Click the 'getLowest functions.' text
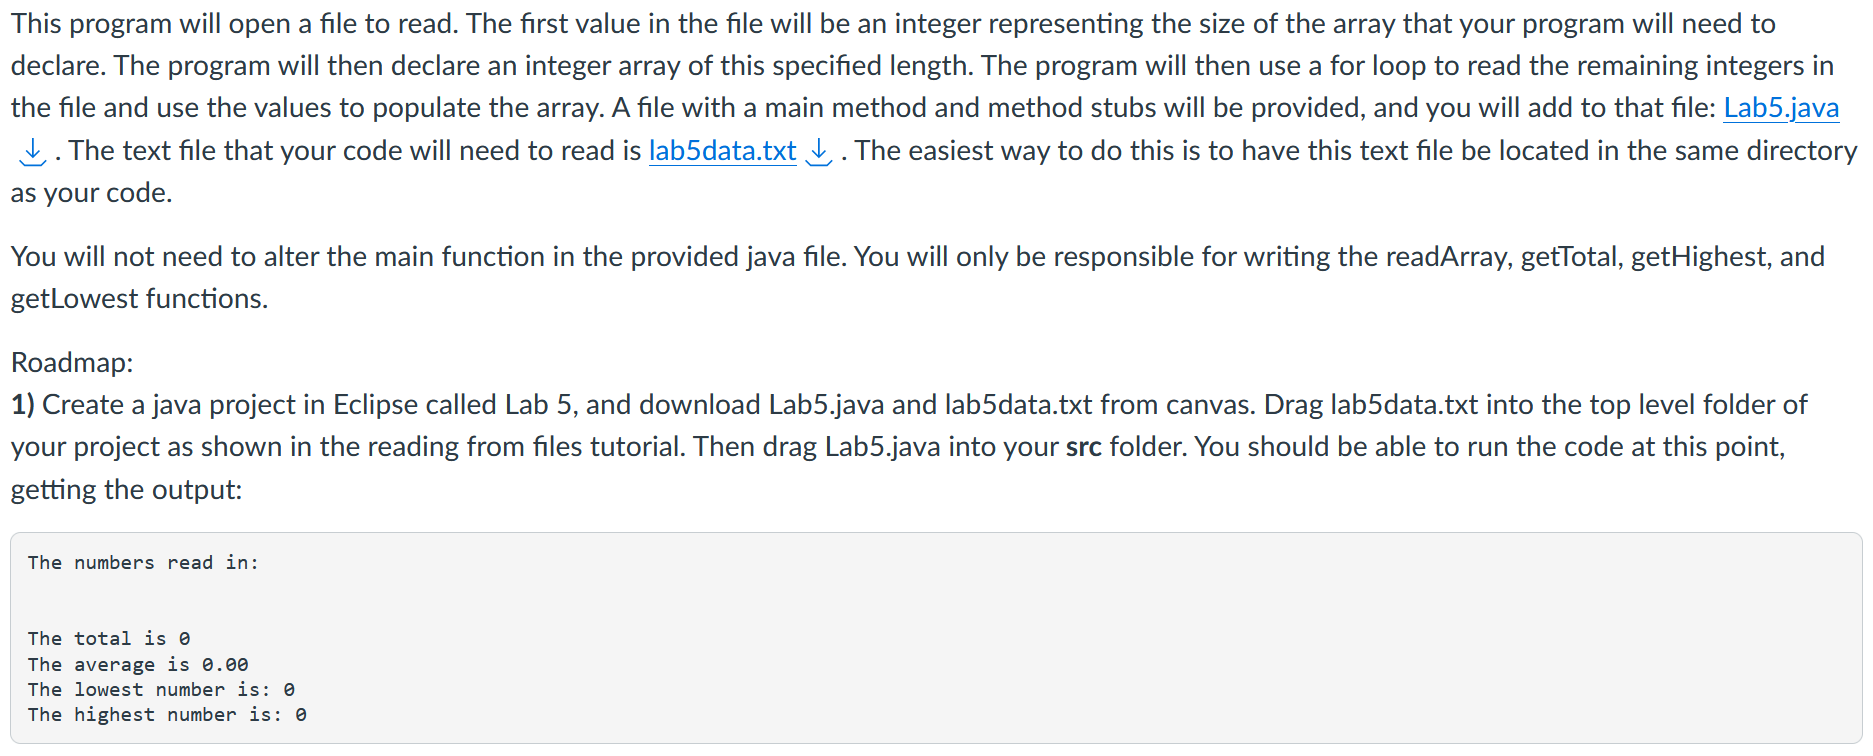 pos(139,299)
